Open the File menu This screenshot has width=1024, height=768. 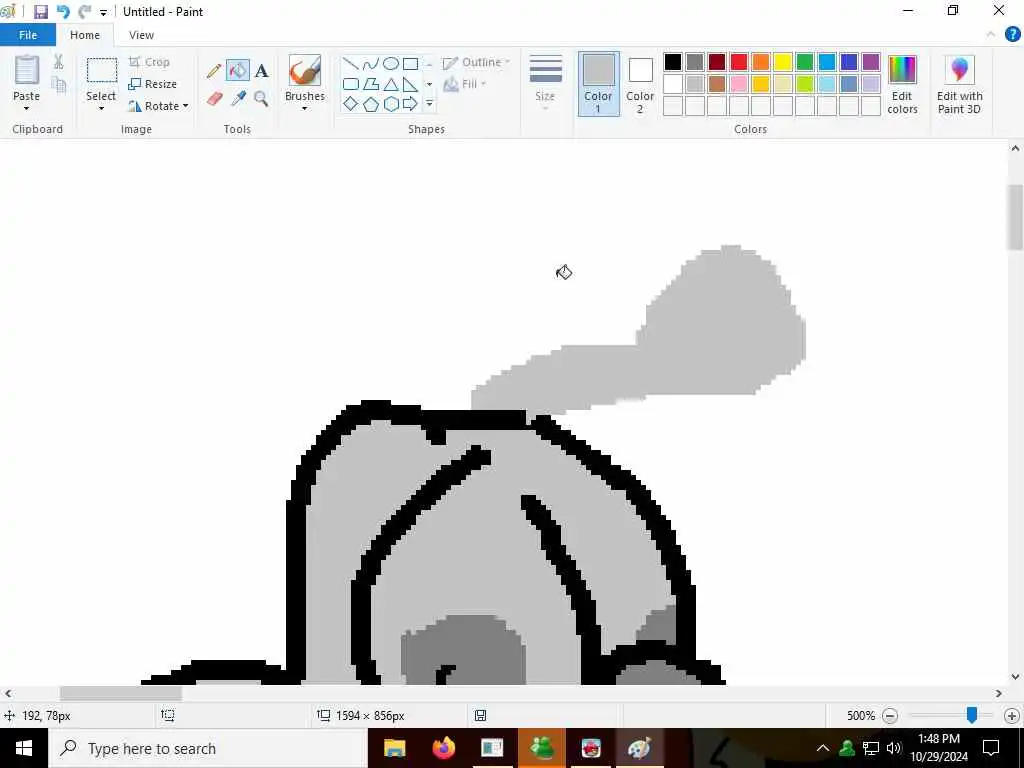click(28, 35)
